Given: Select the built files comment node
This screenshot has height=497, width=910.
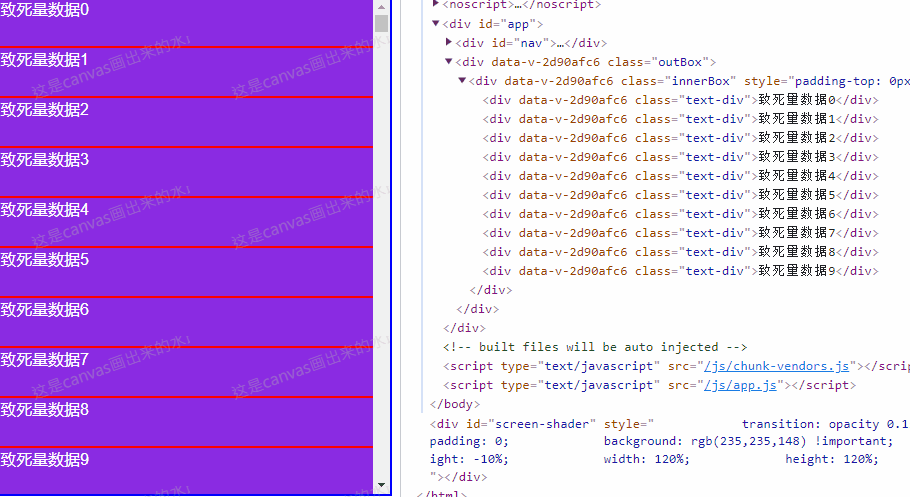Looking at the screenshot, I should (595, 347).
